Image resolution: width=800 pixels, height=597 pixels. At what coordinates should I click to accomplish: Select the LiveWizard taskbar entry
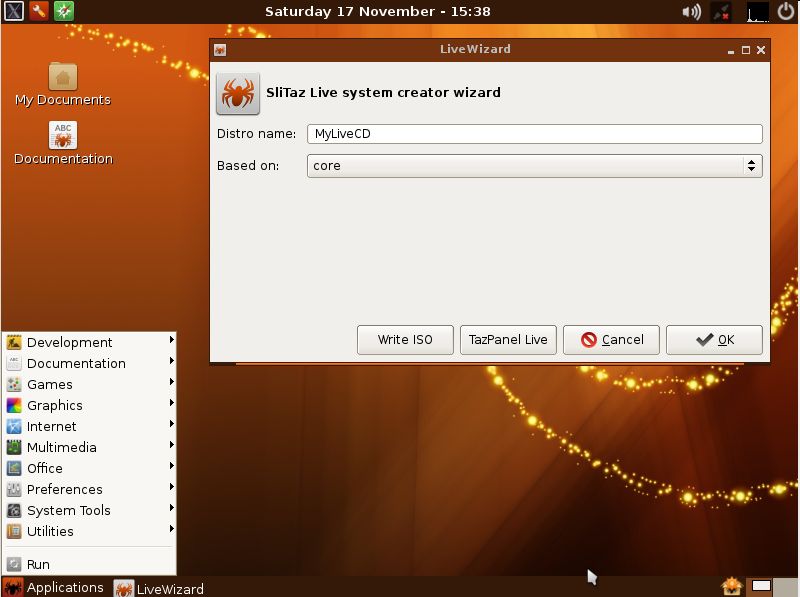pos(159,588)
